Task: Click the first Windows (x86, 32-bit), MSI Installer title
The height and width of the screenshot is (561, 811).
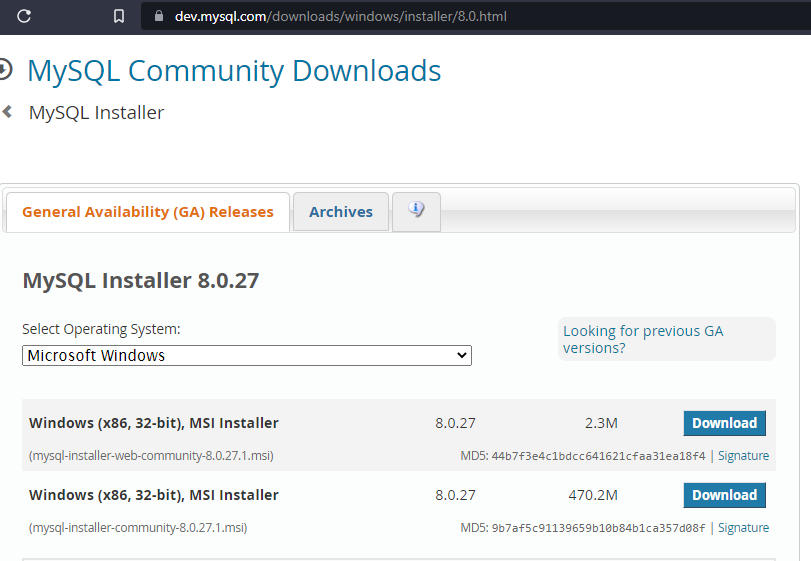Action: [154, 423]
